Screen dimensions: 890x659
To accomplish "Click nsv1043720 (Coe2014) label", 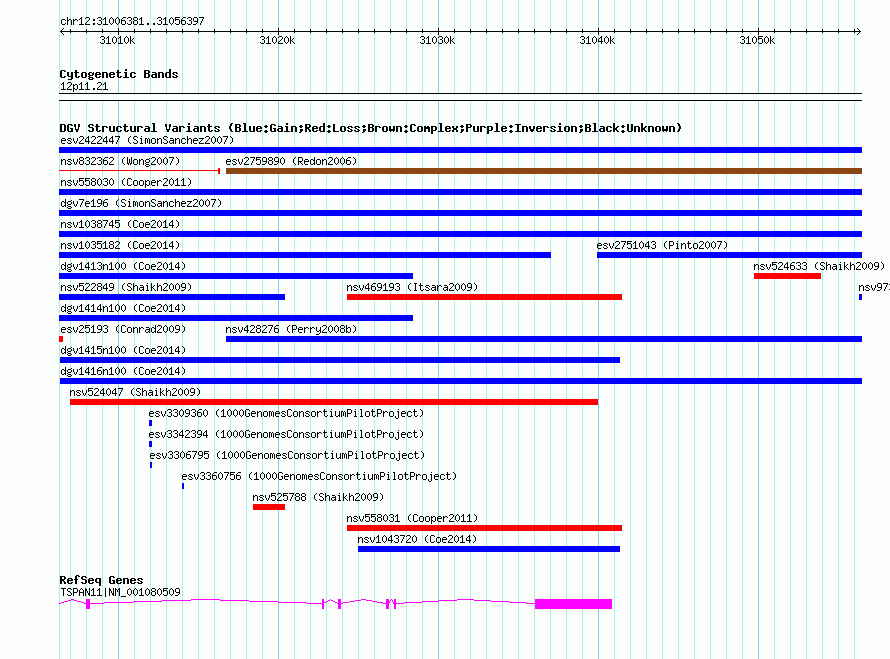I will tap(417, 539).
